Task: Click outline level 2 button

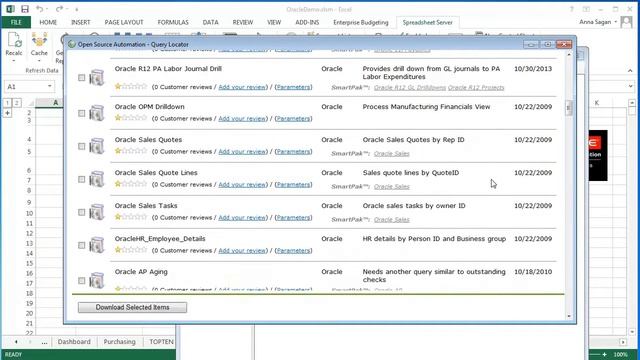Action: point(17,103)
